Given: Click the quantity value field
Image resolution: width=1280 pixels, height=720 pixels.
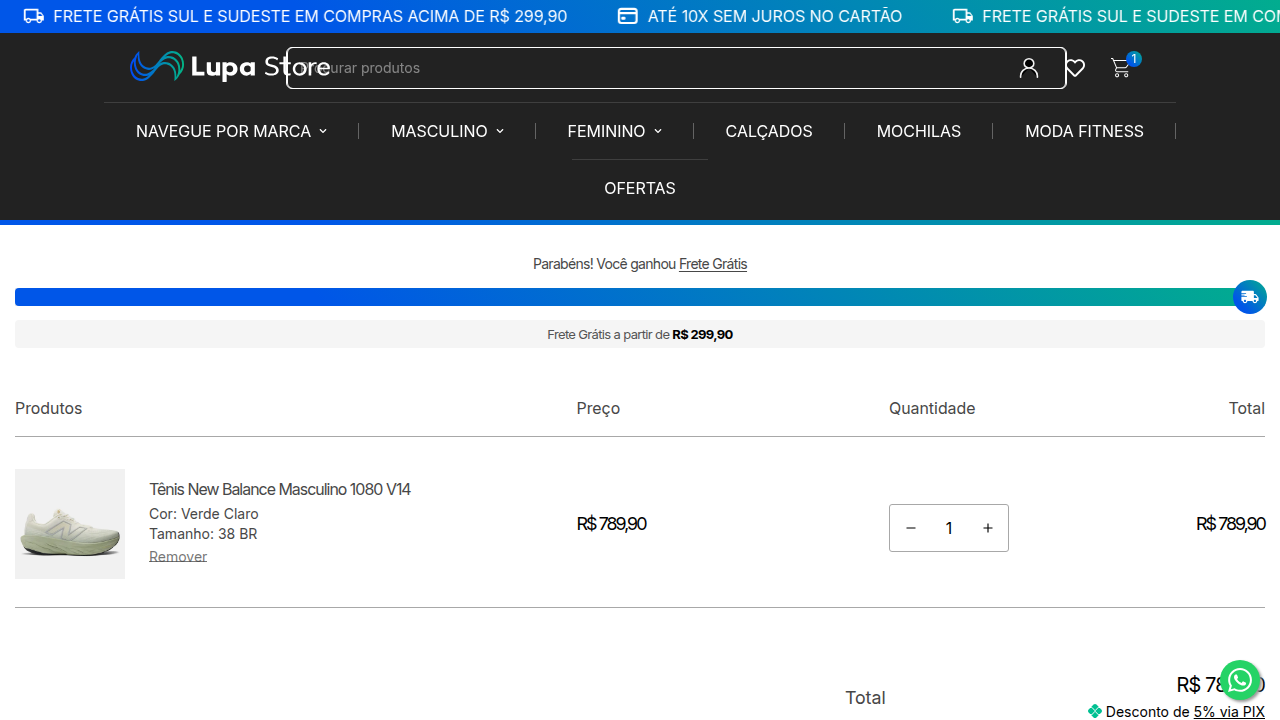Looking at the screenshot, I should tap(949, 528).
